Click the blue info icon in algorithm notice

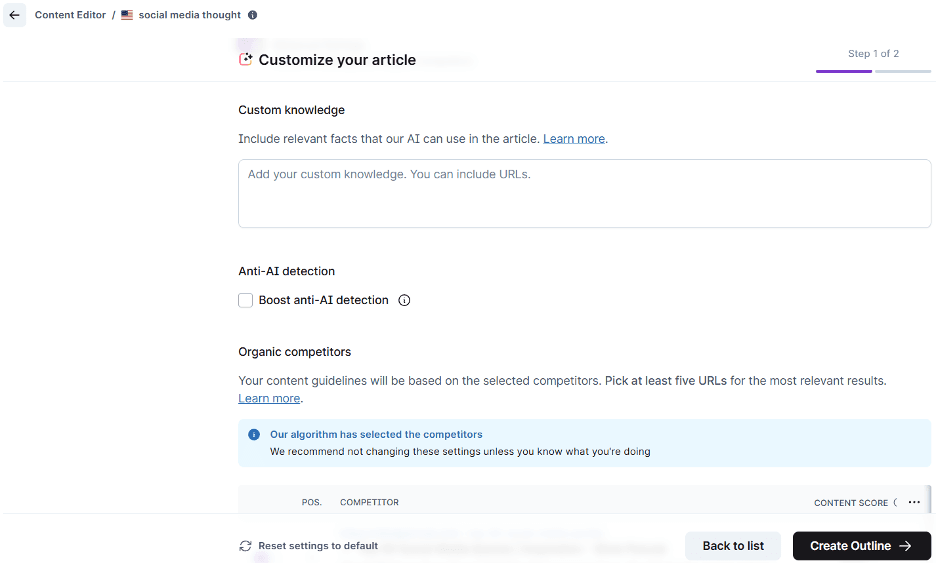(254, 434)
